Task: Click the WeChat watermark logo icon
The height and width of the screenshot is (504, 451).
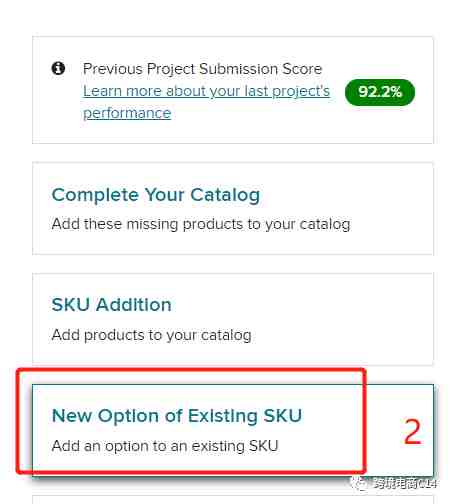Action: pyautogui.click(x=360, y=483)
